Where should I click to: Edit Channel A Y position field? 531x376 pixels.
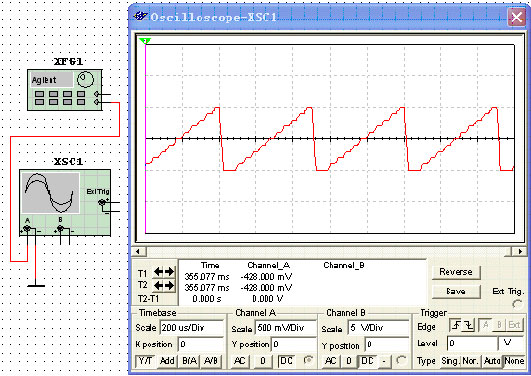pyautogui.click(x=293, y=344)
